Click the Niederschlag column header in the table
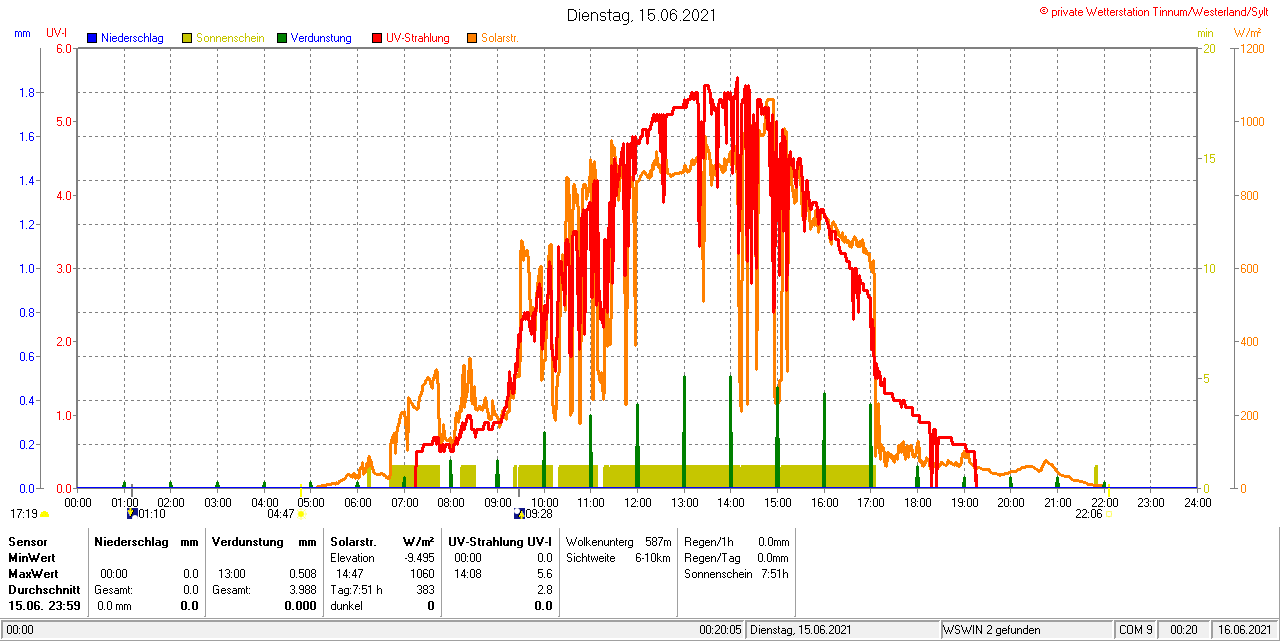Screen dimensions: 1280x641 tap(132, 541)
